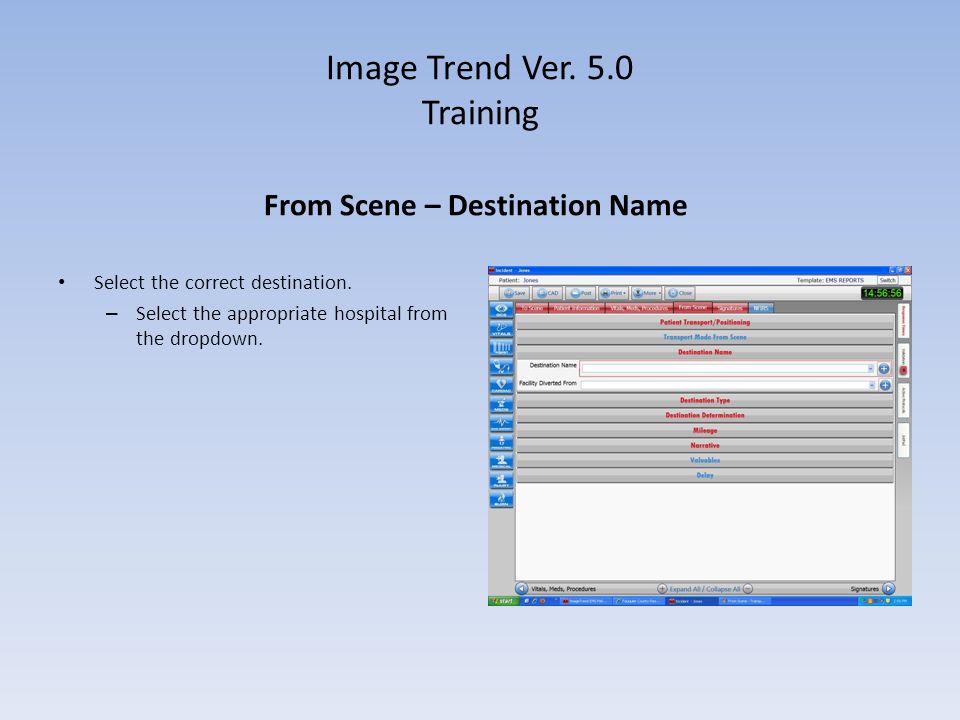Expand the Mileage section
The width and height of the screenshot is (960, 720).
pyautogui.click(x=705, y=430)
